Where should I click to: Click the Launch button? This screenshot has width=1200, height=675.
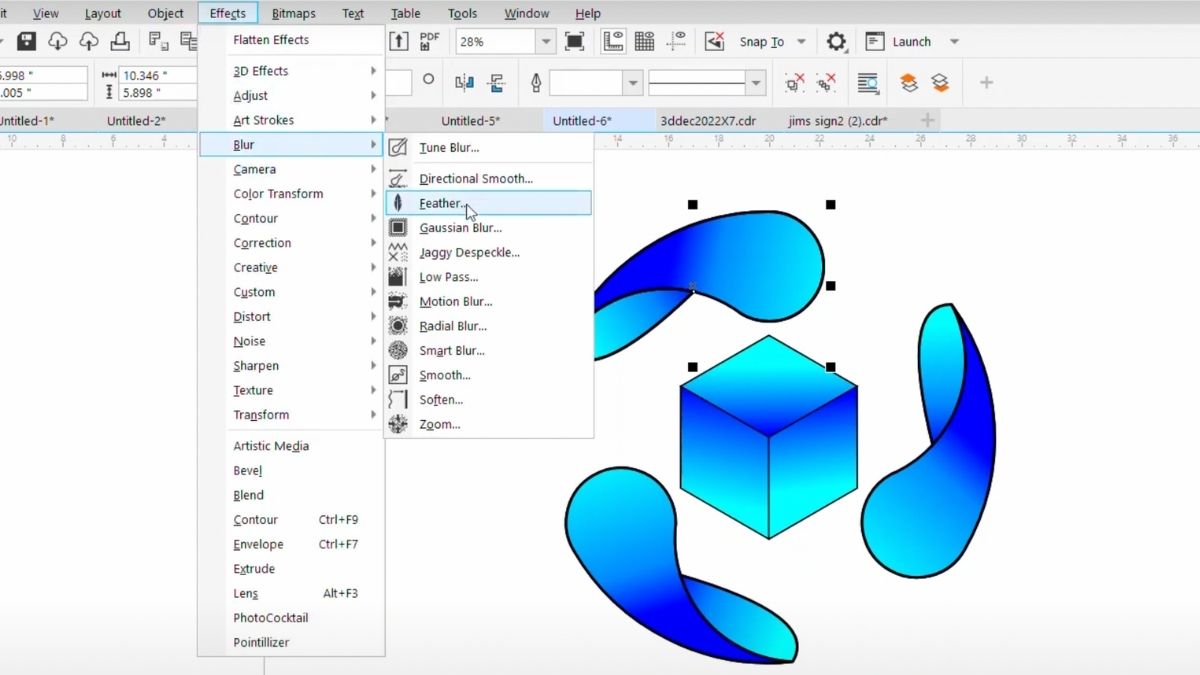pyautogui.click(x=912, y=41)
